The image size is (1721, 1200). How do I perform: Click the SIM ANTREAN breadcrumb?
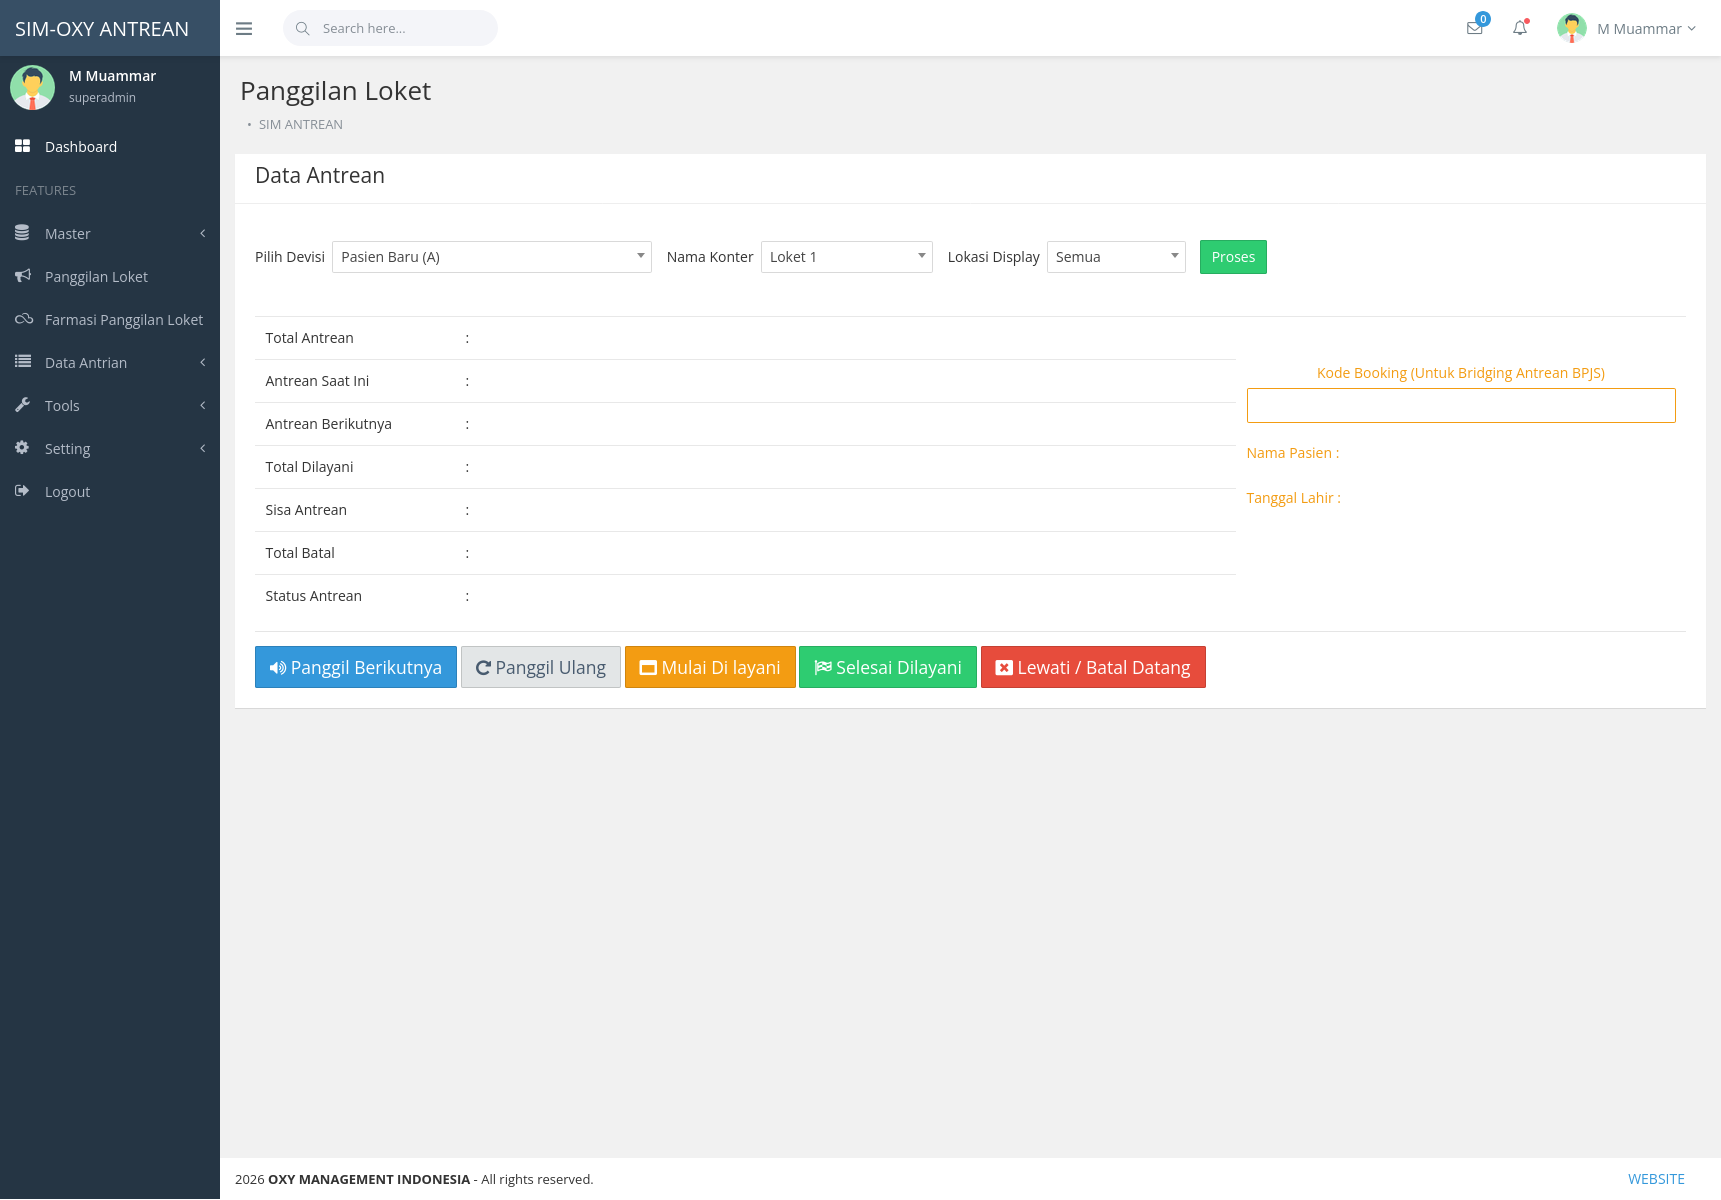click(x=301, y=124)
